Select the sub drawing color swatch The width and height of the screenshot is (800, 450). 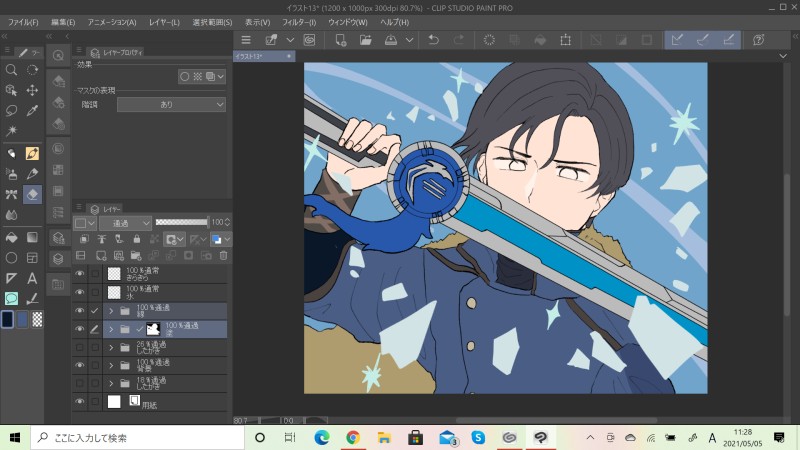click(x=22, y=319)
